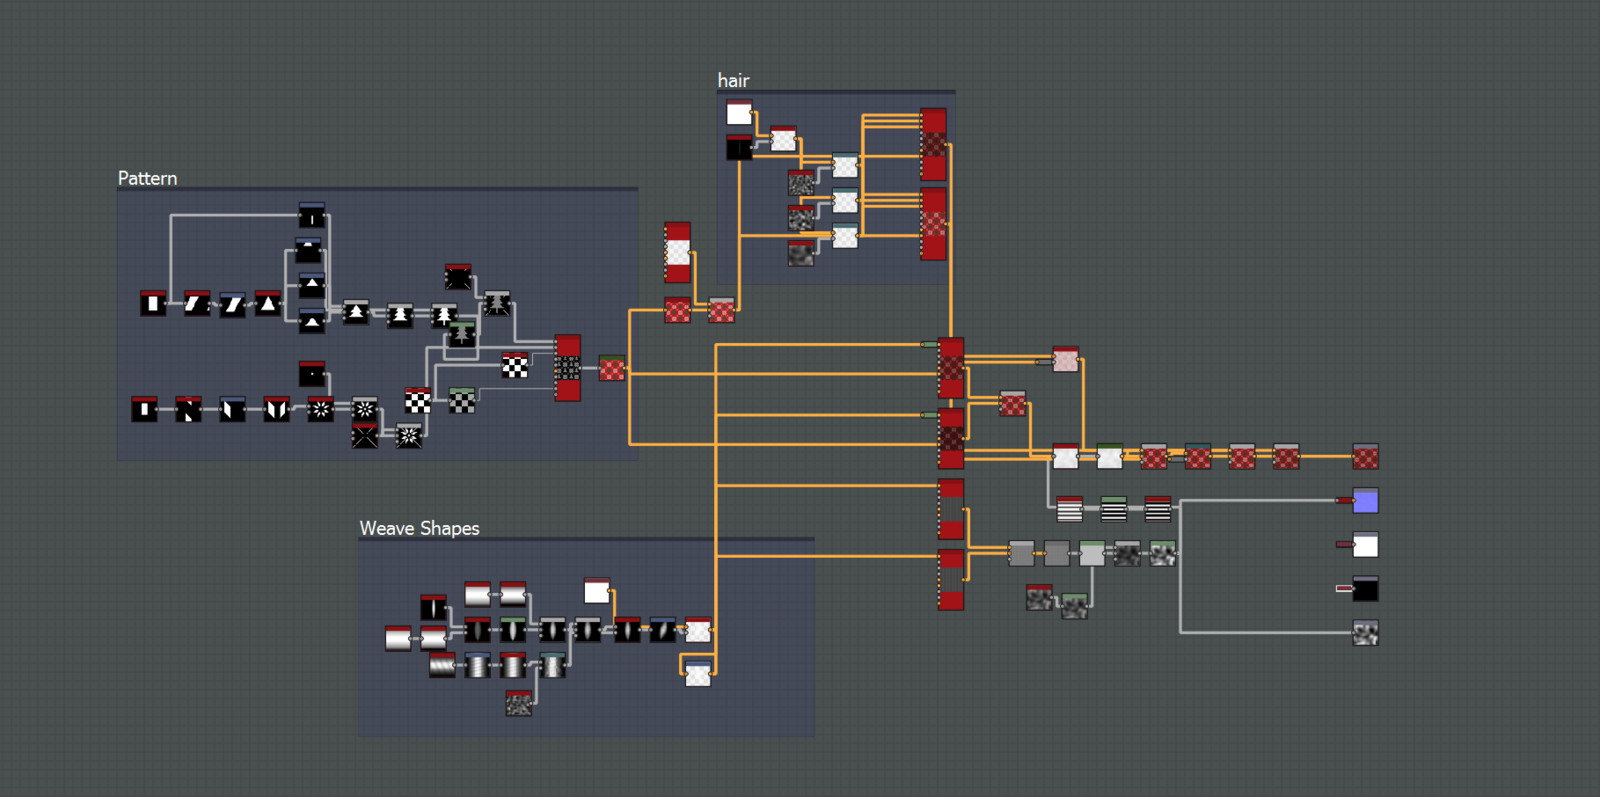Select the green-header striped node
Screen dimensions: 1600x797
point(1114,508)
